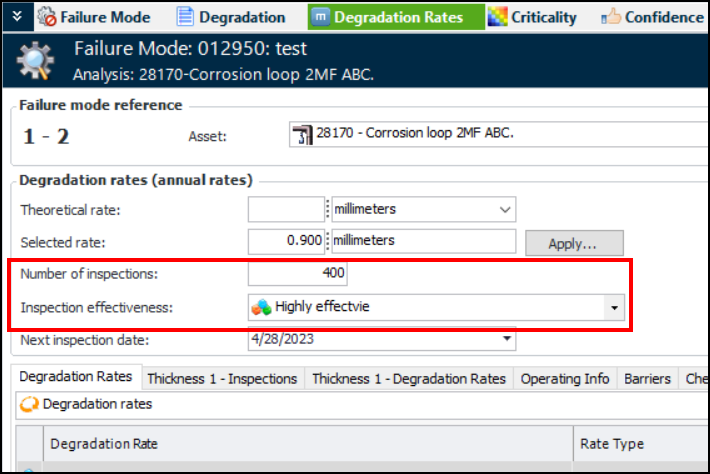Viewport: 710px width, 474px height.
Task: Open the theoretical rate units dropdown
Action: 503,210
